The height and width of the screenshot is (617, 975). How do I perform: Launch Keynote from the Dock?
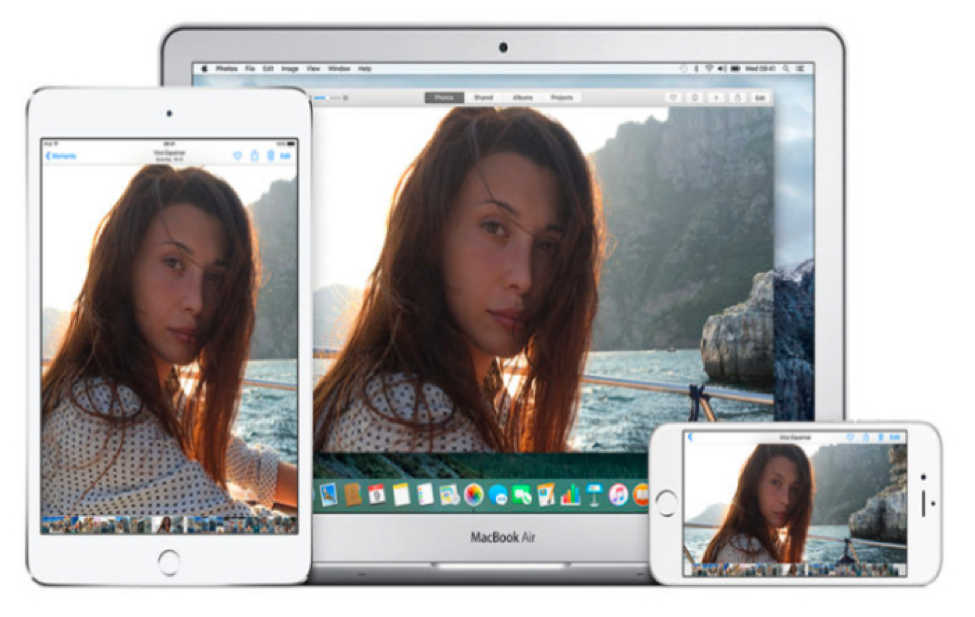point(594,494)
